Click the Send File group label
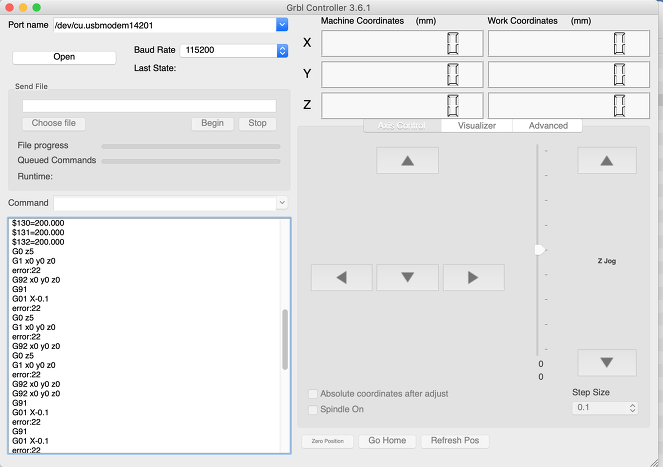This screenshot has width=663, height=467. (31, 86)
